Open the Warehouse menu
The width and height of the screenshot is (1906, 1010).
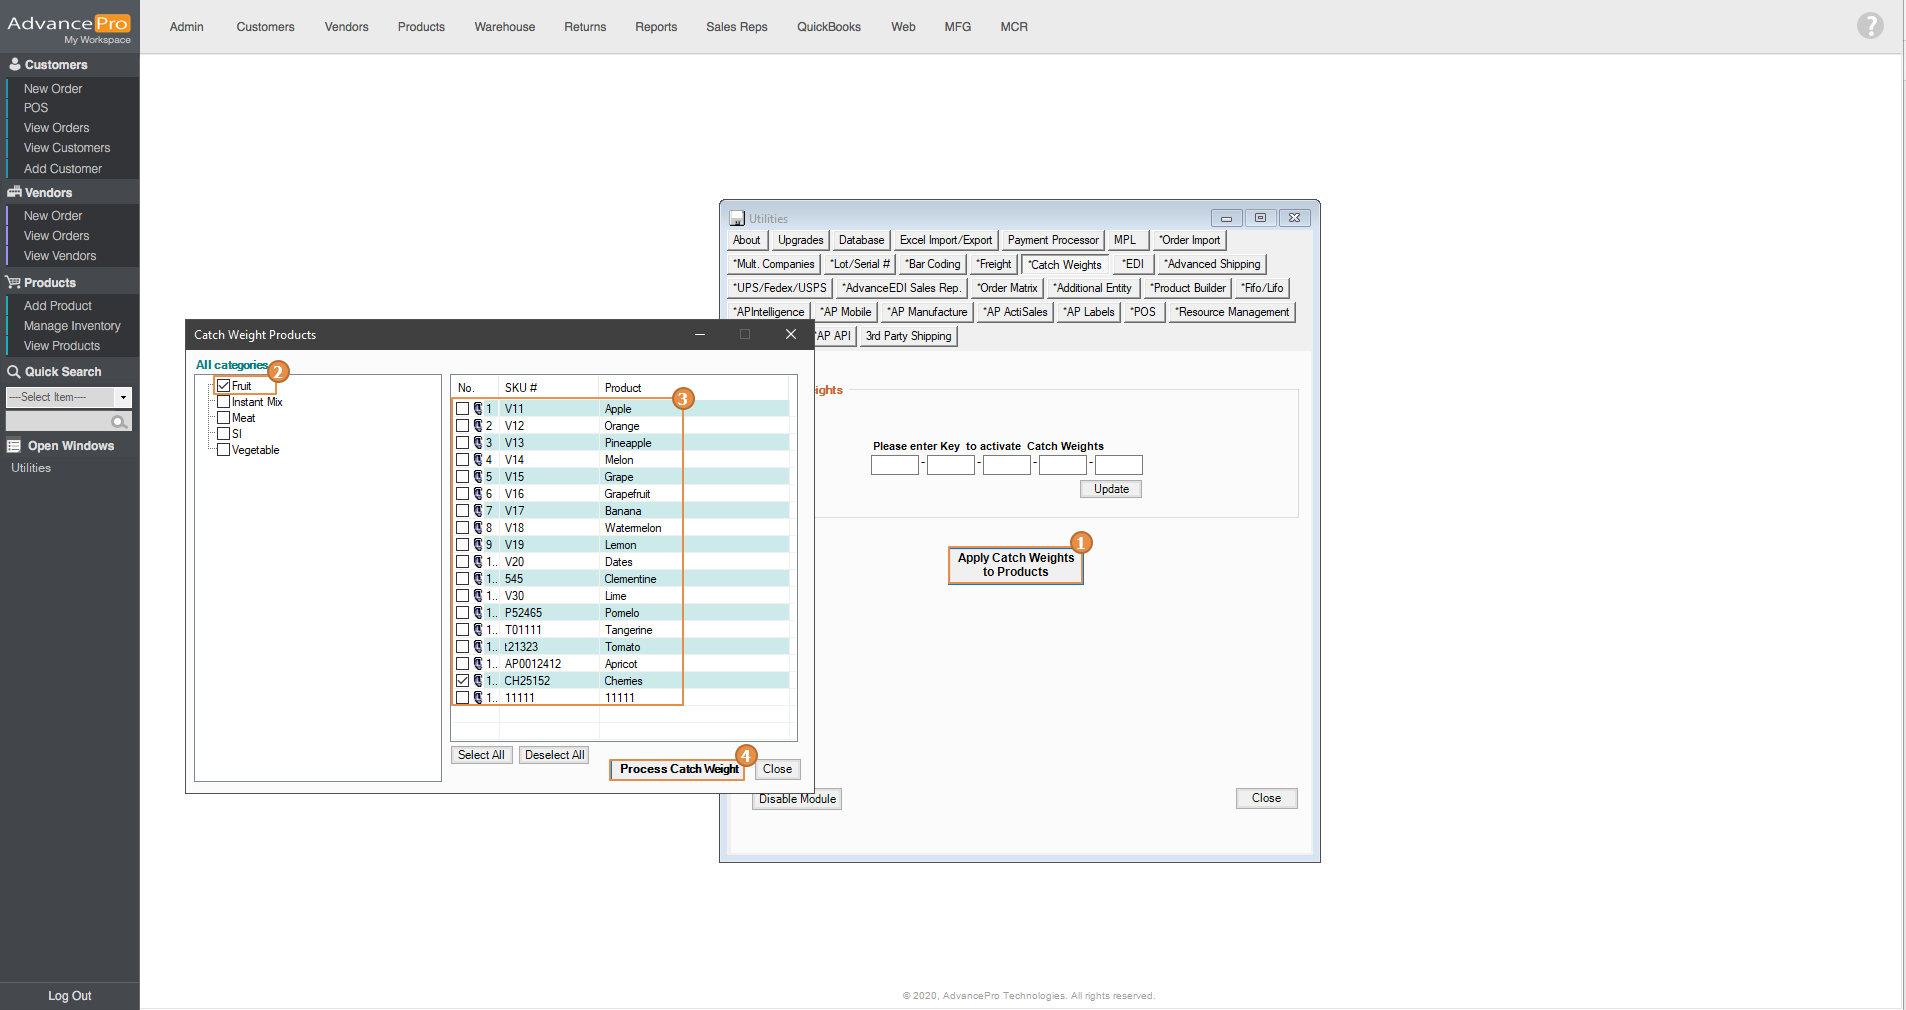[x=504, y=27]
